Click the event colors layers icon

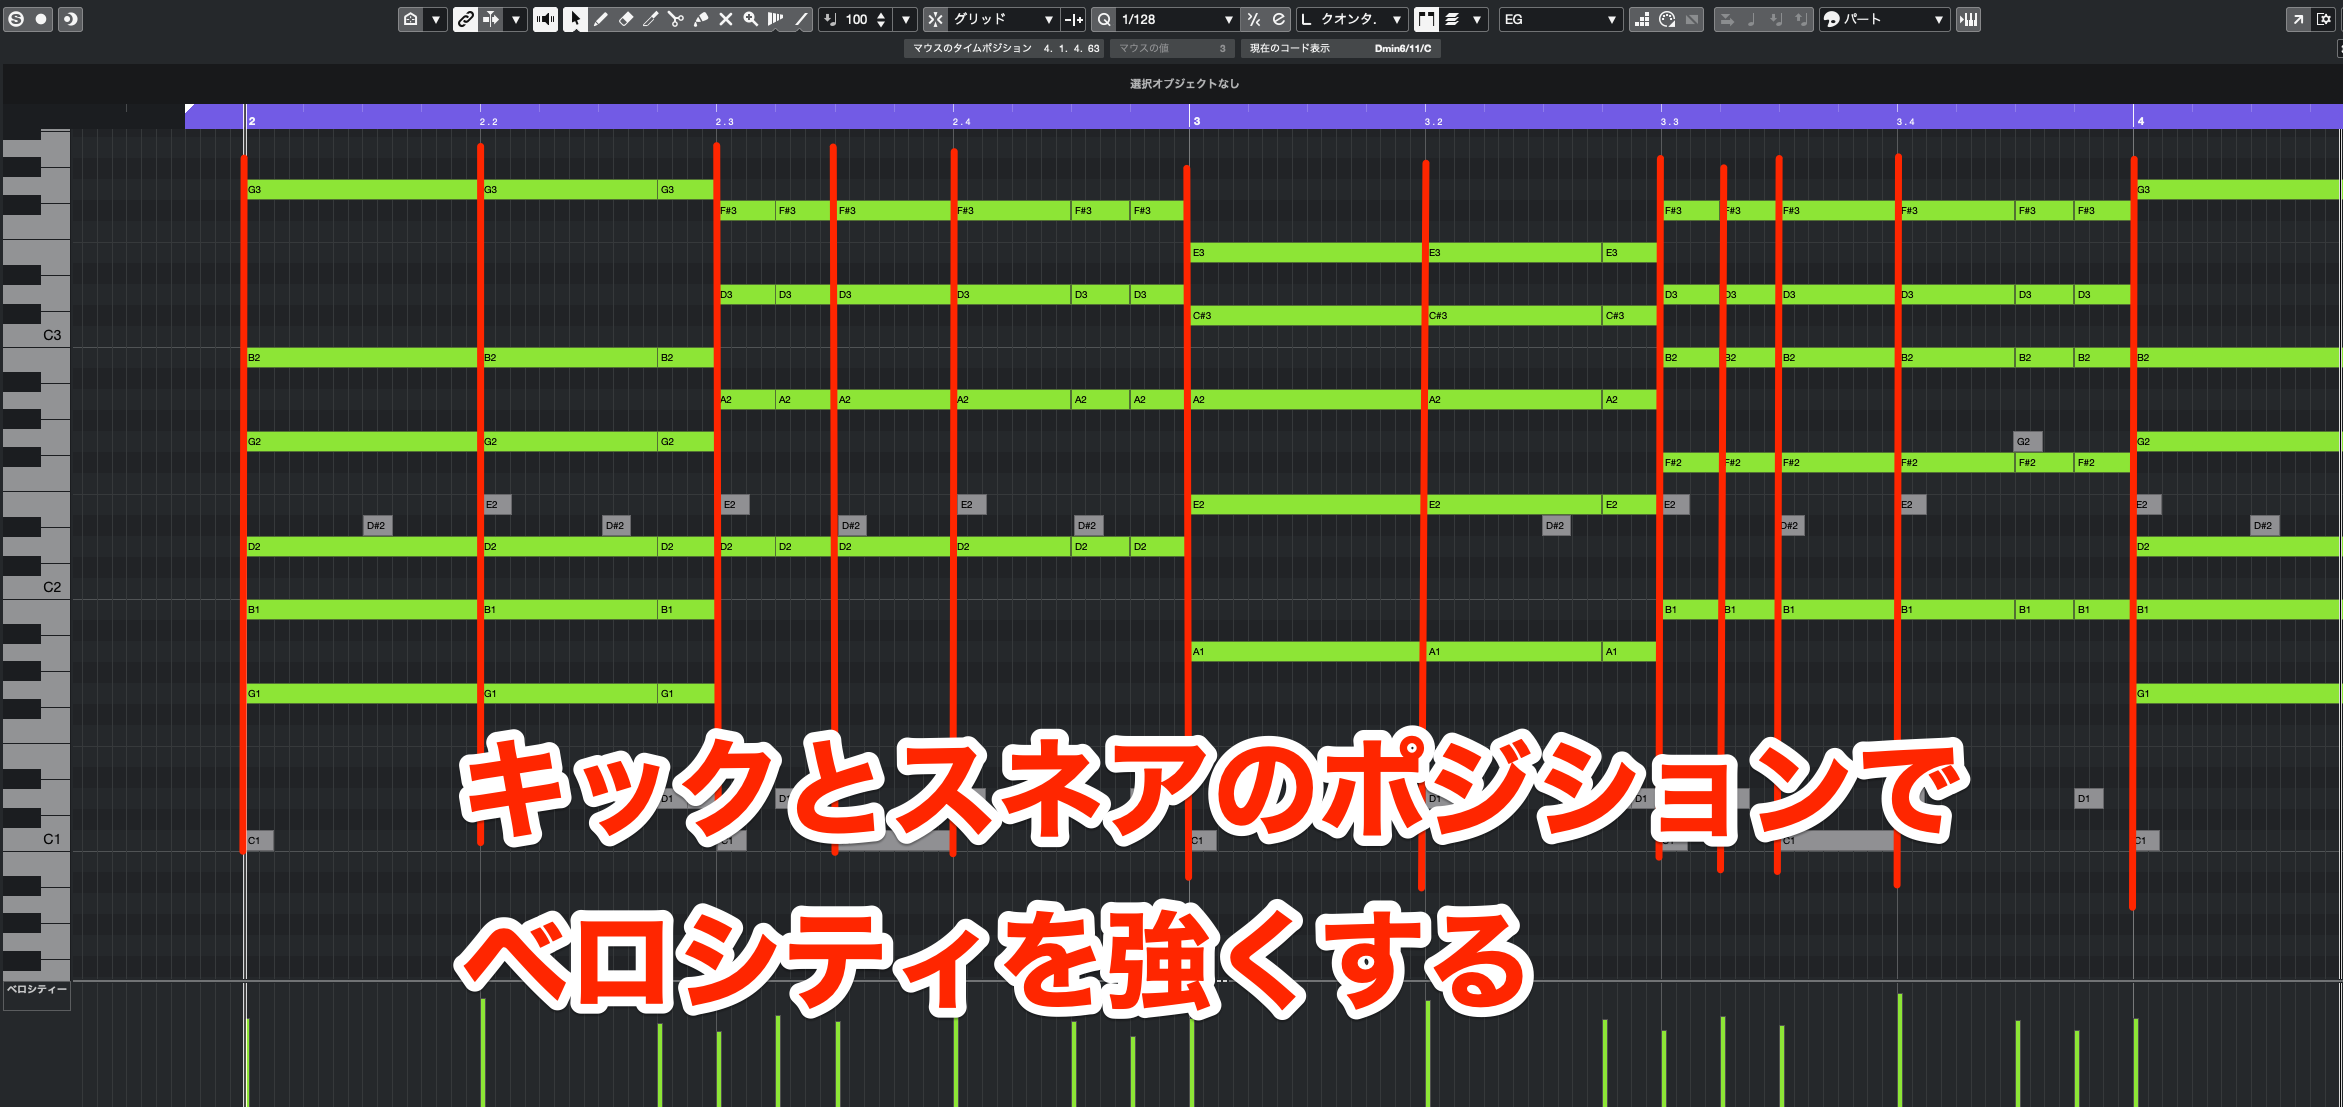1452,19
